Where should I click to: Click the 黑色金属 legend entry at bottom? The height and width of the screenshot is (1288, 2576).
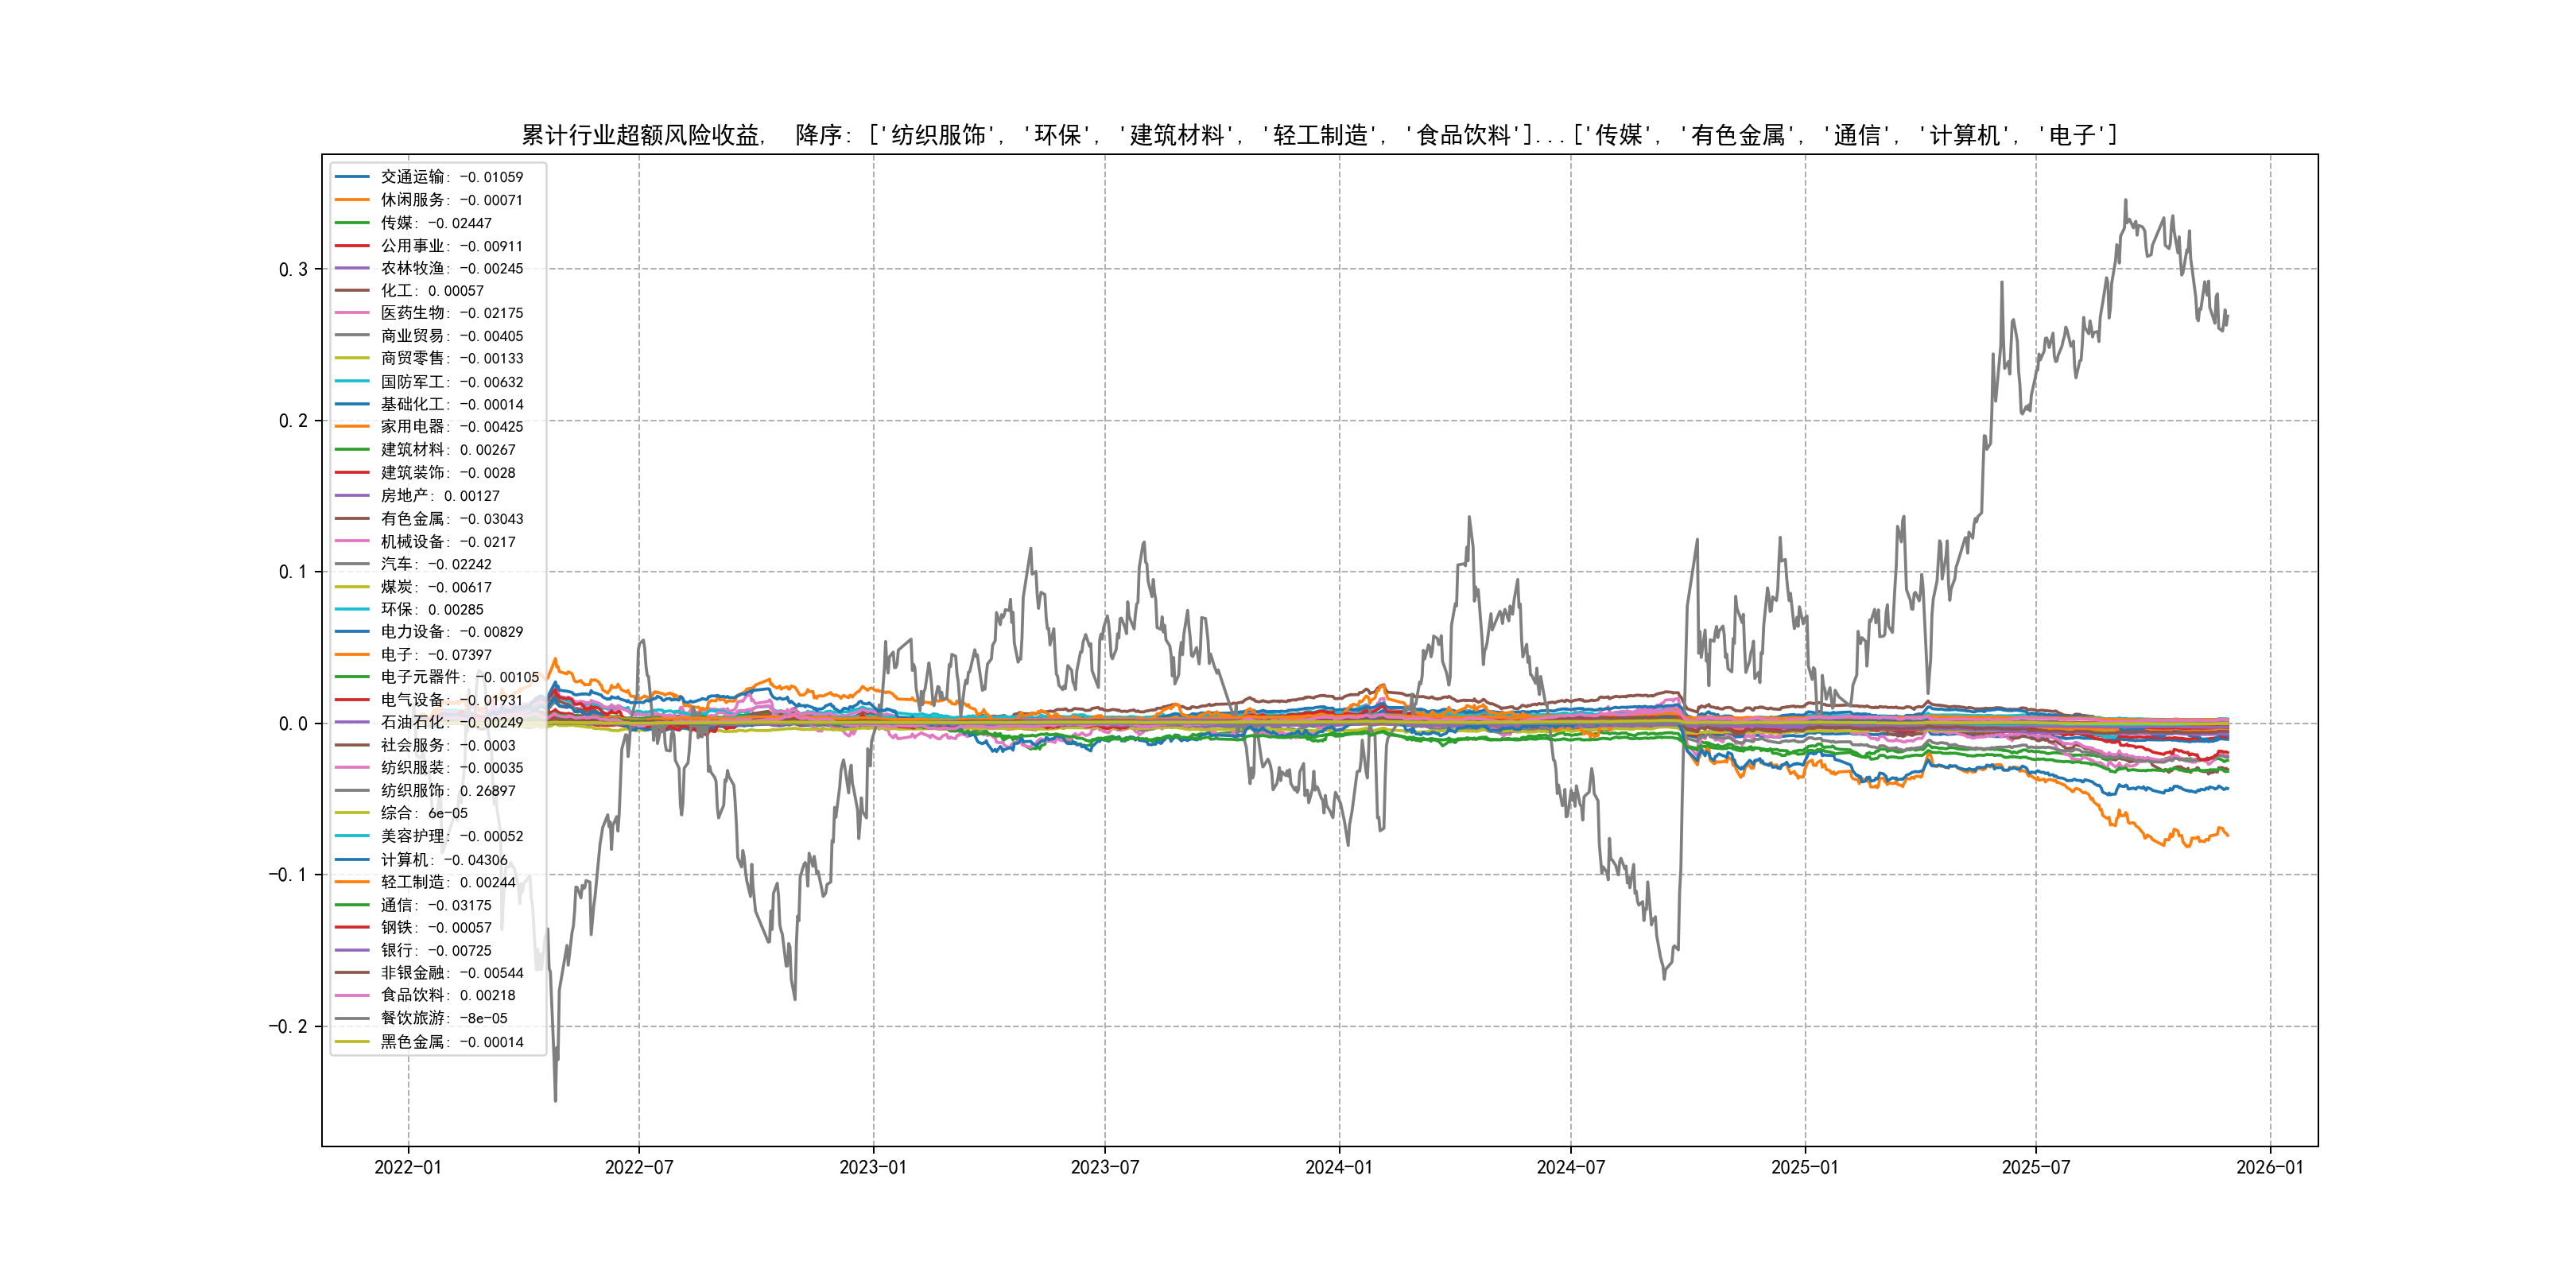pyautogui.click(x=451, y=1042)
